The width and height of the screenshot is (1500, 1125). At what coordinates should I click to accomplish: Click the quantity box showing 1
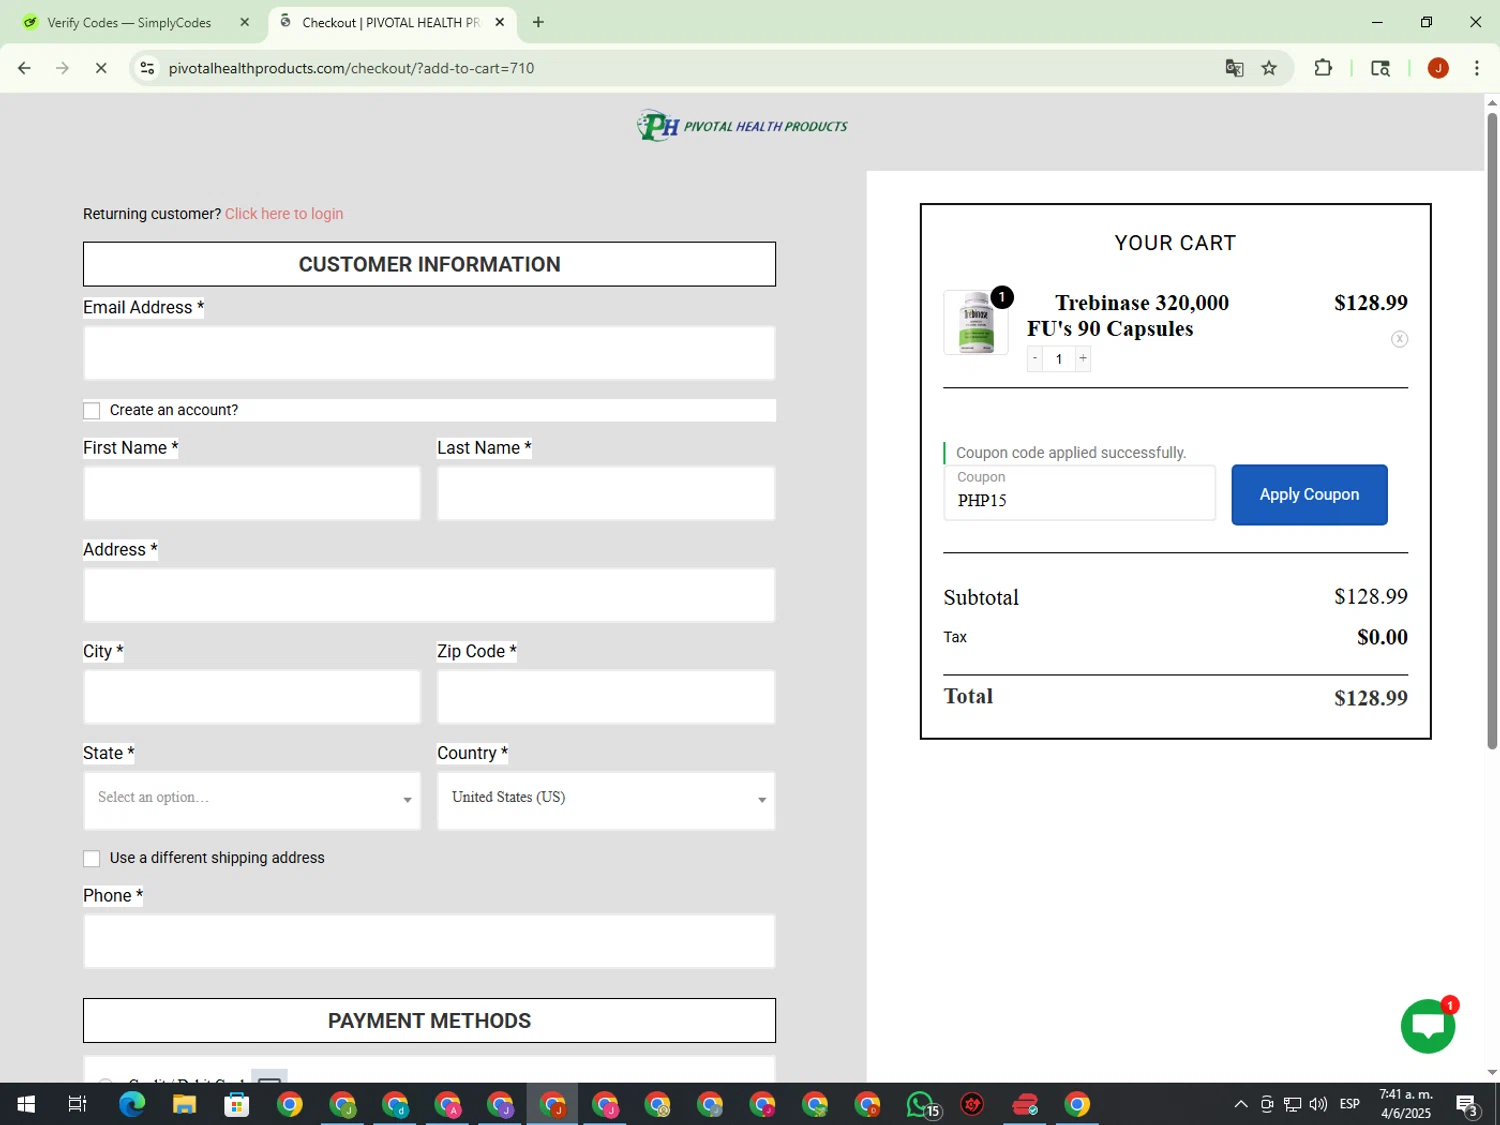pyautogui.click(x=1059, y=358)
